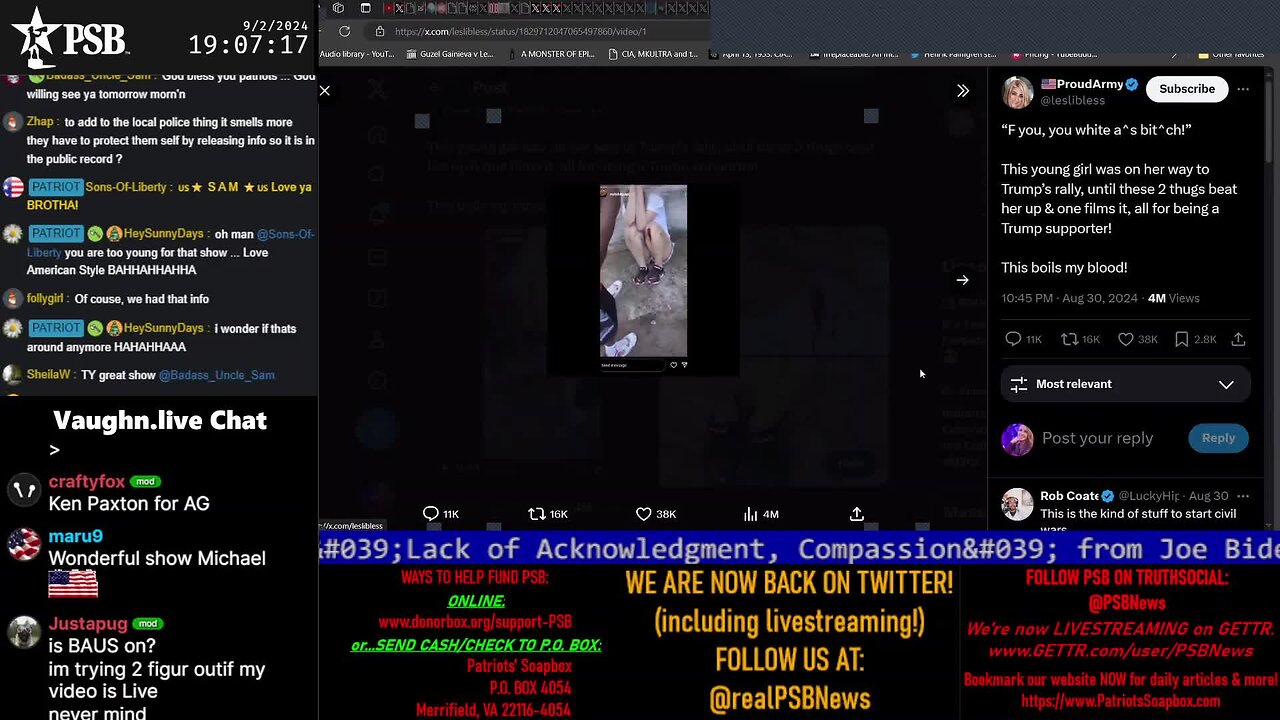
Task: Open Other favorites folder
Action: (1229, 54)
